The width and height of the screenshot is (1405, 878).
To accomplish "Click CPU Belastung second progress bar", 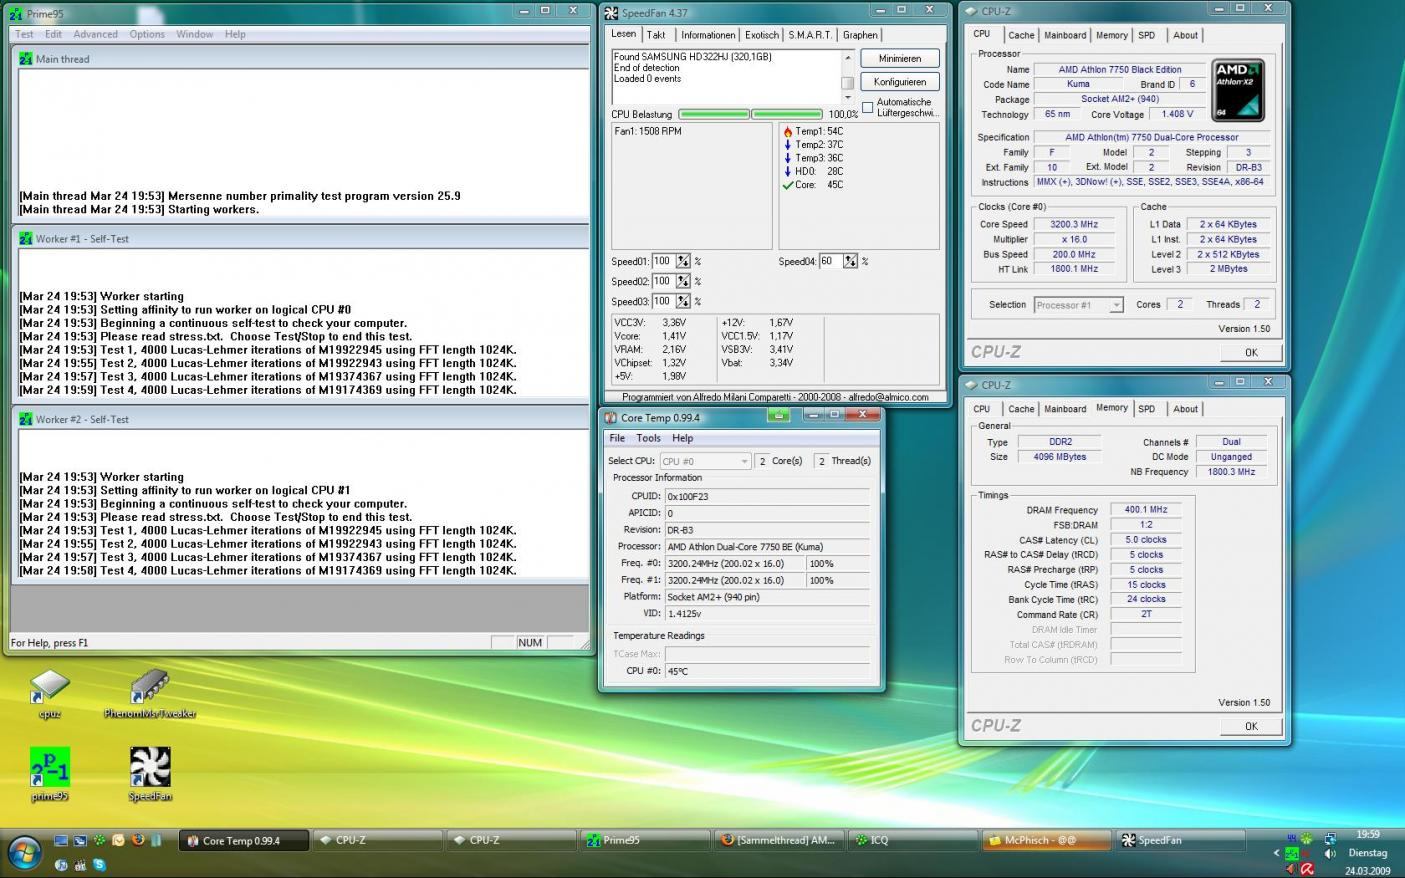I will tap(786, 114).
